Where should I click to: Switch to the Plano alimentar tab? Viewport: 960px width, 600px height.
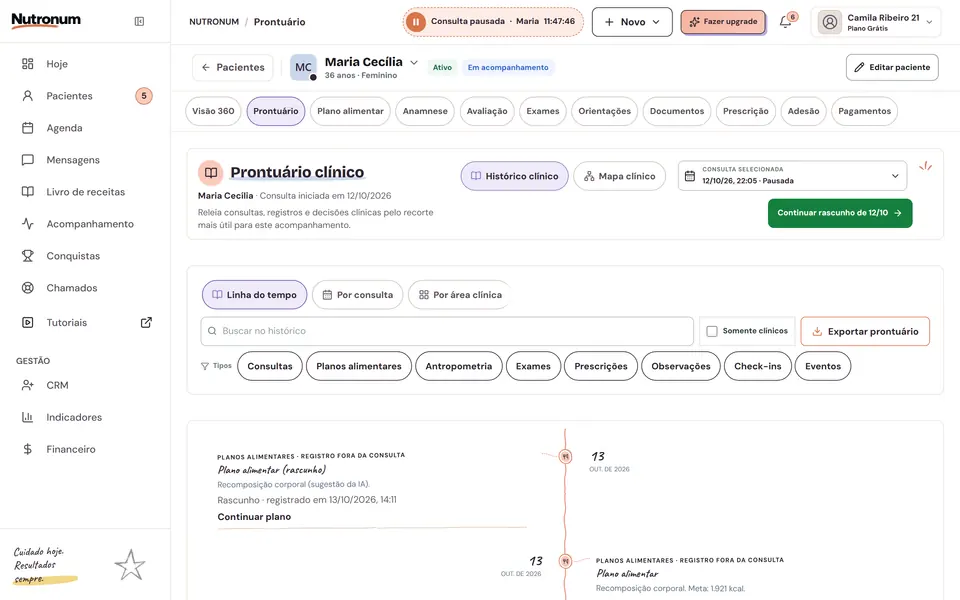350,111
